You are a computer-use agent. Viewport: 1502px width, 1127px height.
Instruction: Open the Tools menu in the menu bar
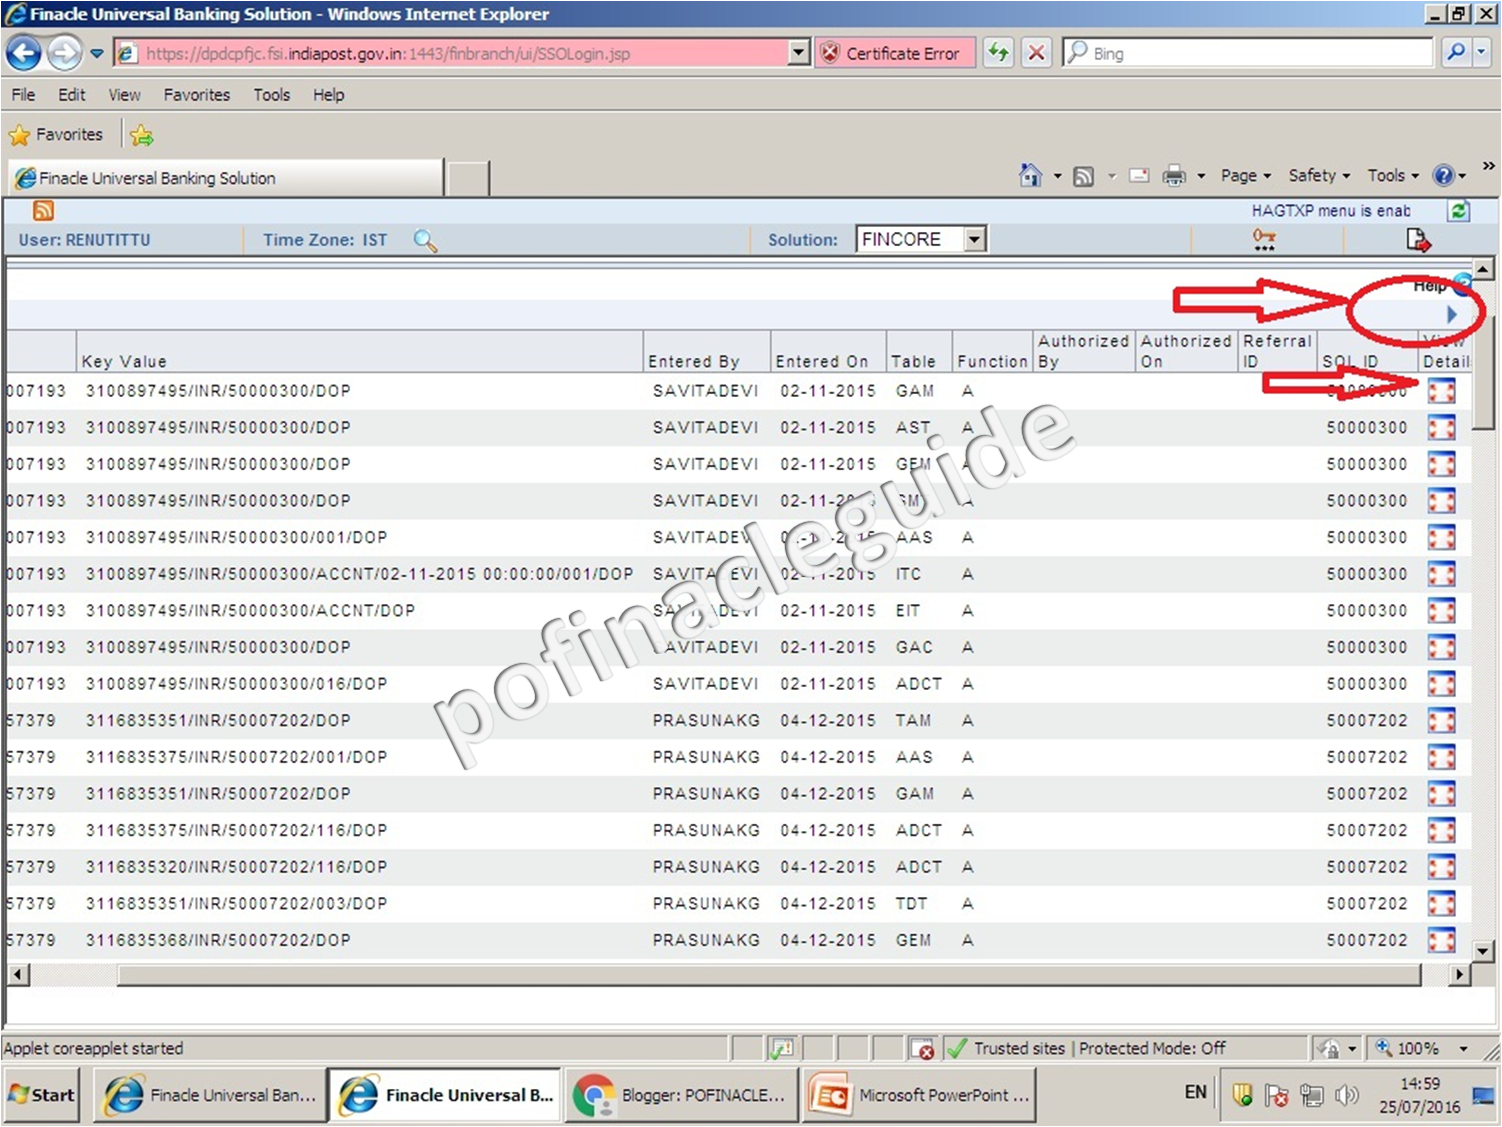271,94
